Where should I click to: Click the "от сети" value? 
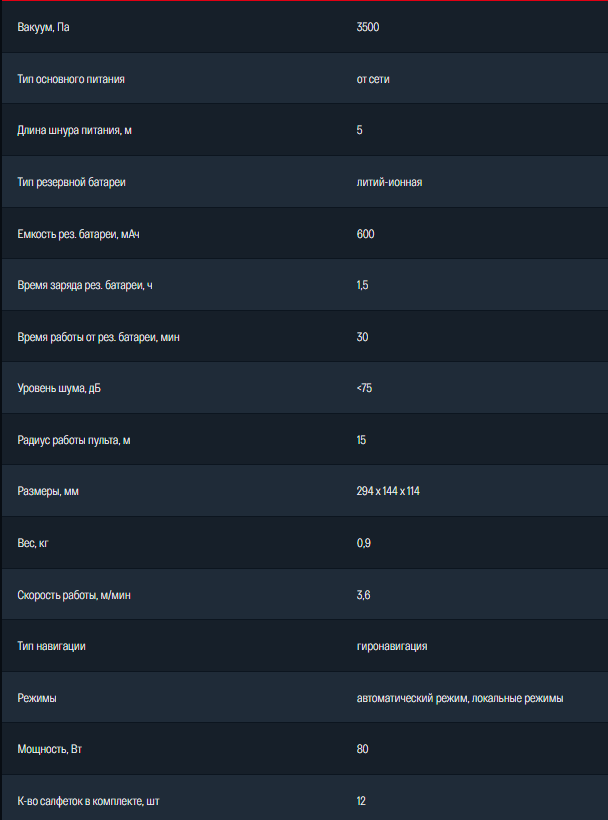(373, 79)
